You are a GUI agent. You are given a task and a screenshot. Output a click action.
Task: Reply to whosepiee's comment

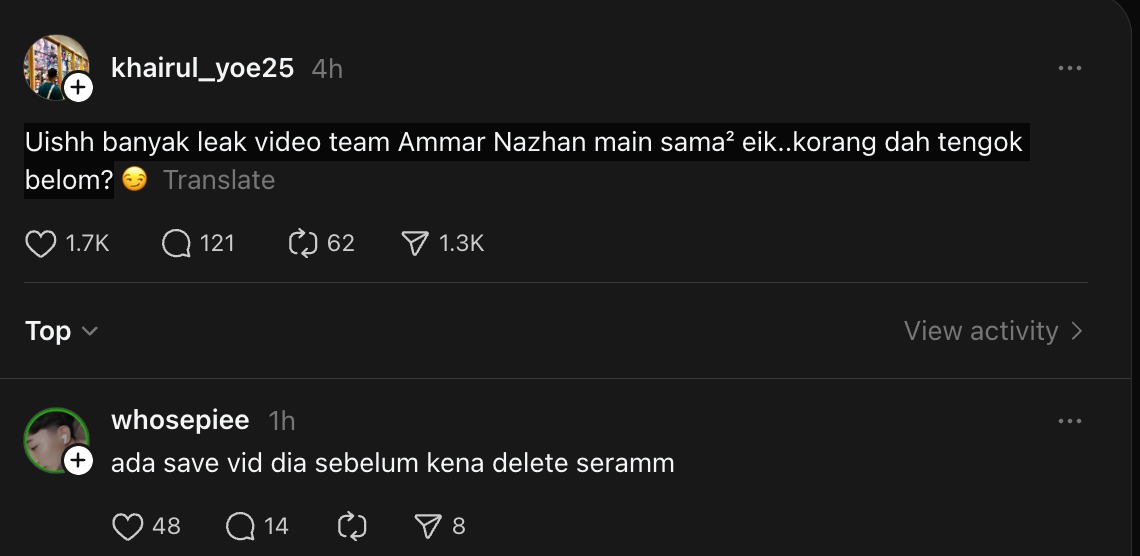(241, 526)
